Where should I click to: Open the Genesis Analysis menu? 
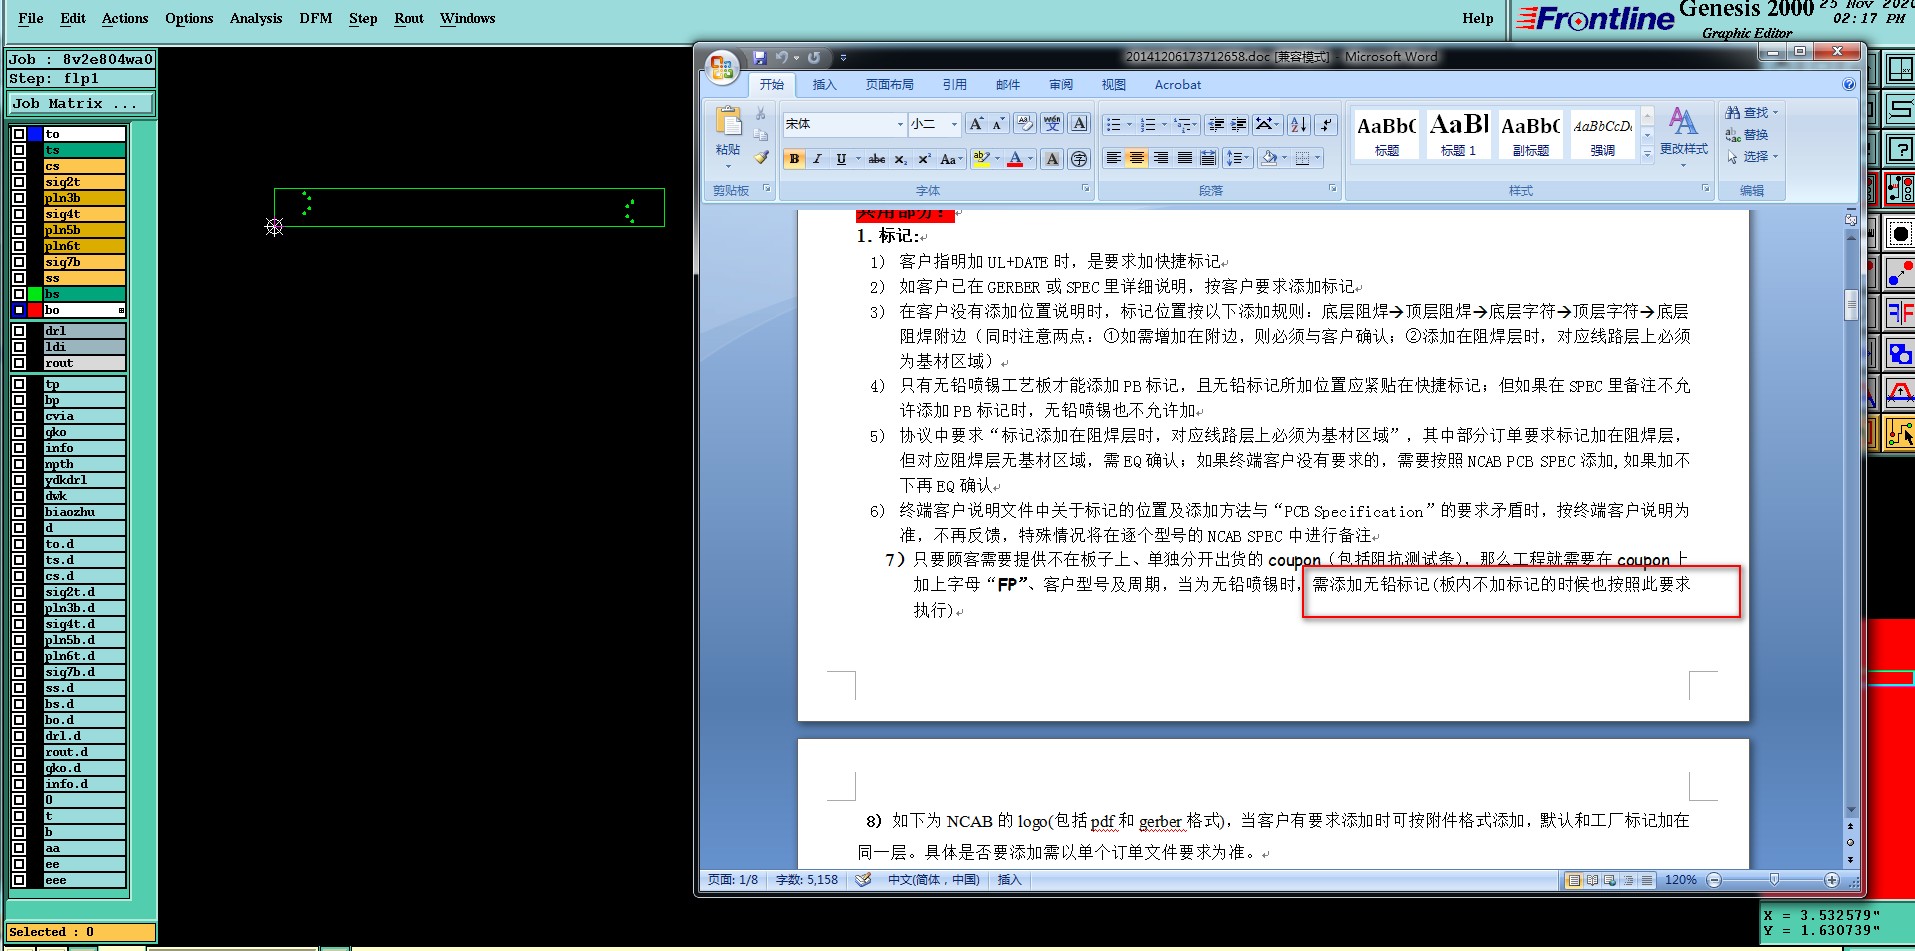click(x=256, y=18)
